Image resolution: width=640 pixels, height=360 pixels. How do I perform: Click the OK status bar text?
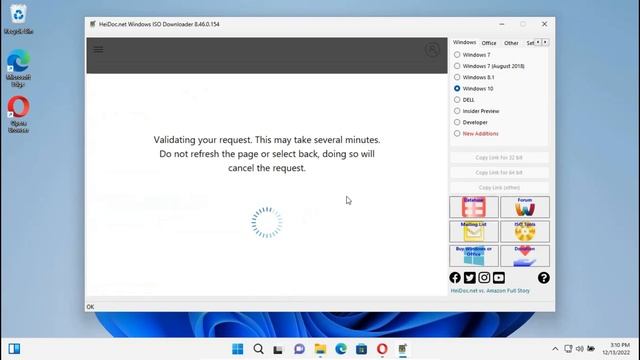90,307
